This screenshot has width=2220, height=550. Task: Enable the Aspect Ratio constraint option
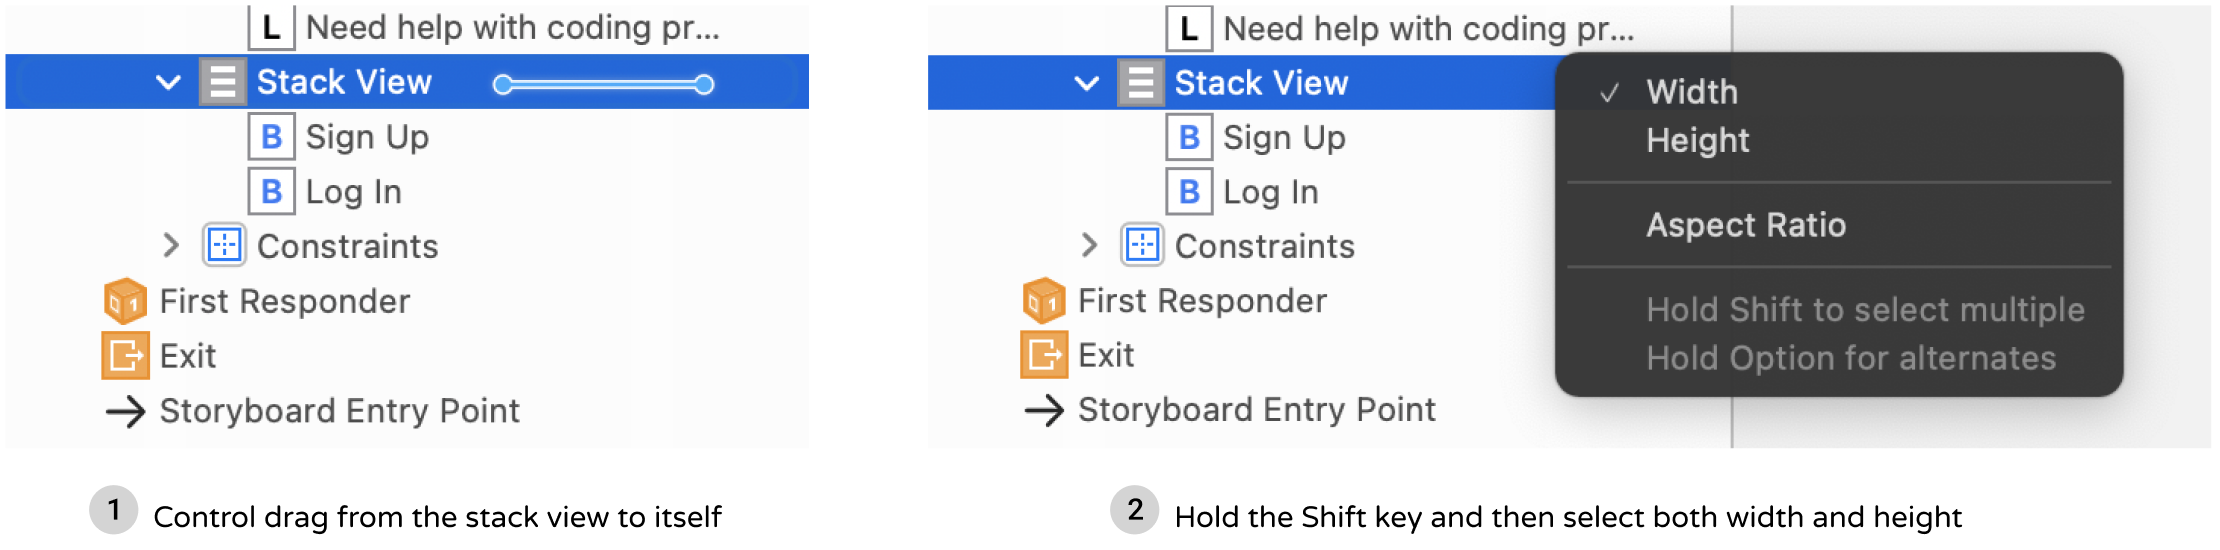coord(1745,225)
